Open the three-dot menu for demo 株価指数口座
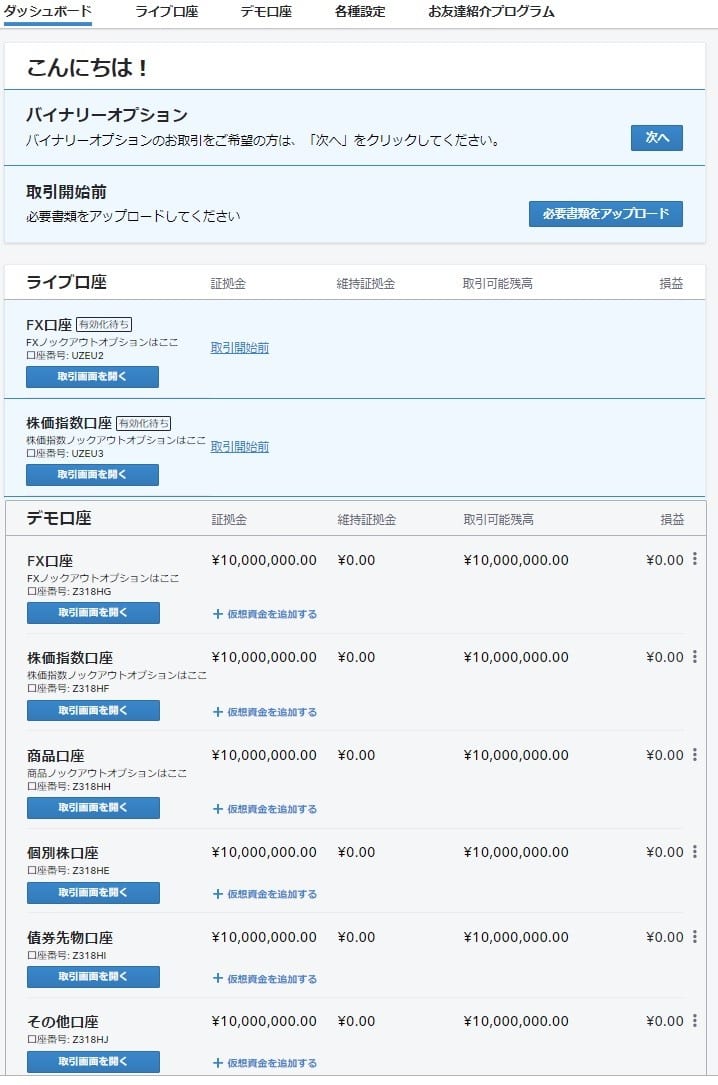The height and width of the screenshot is (1085, 718). point(695,657)
